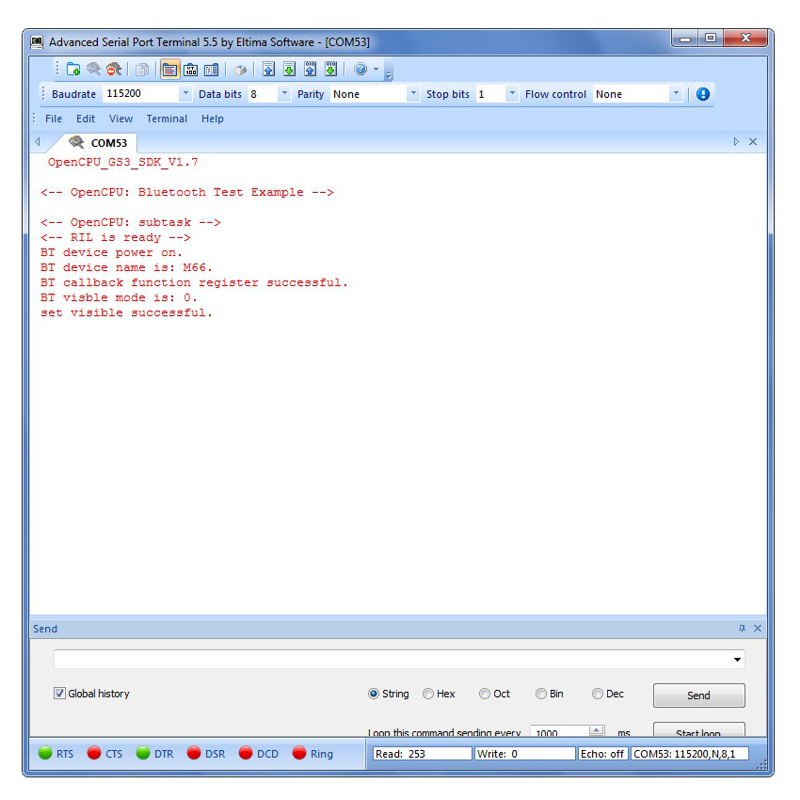The width and height of the screenshot is (800, 800).
Task: Click the tab scroll right arrow
Action: pos(736,141)
